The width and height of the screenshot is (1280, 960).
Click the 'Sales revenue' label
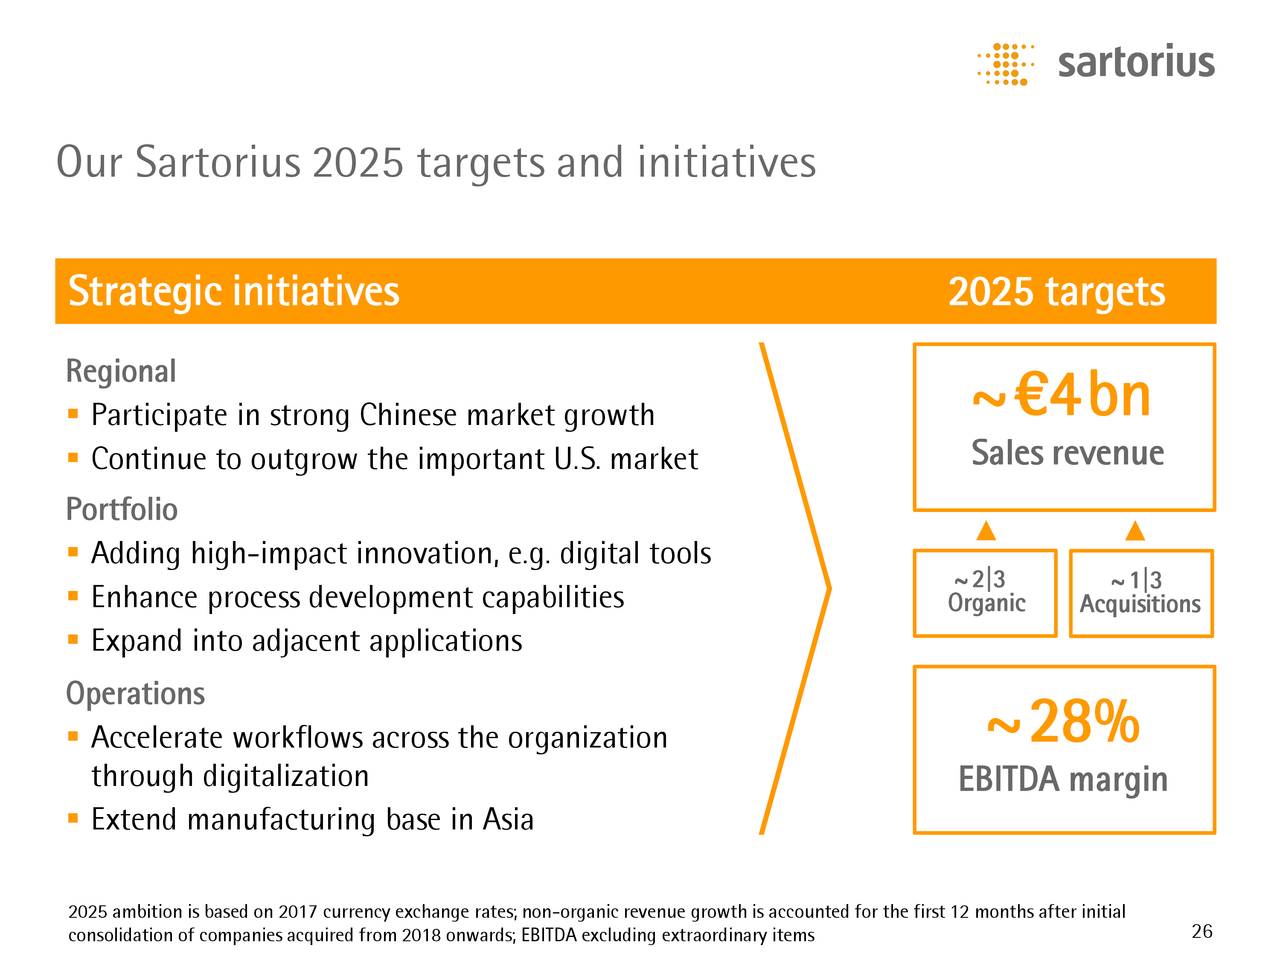[1067, 453]
